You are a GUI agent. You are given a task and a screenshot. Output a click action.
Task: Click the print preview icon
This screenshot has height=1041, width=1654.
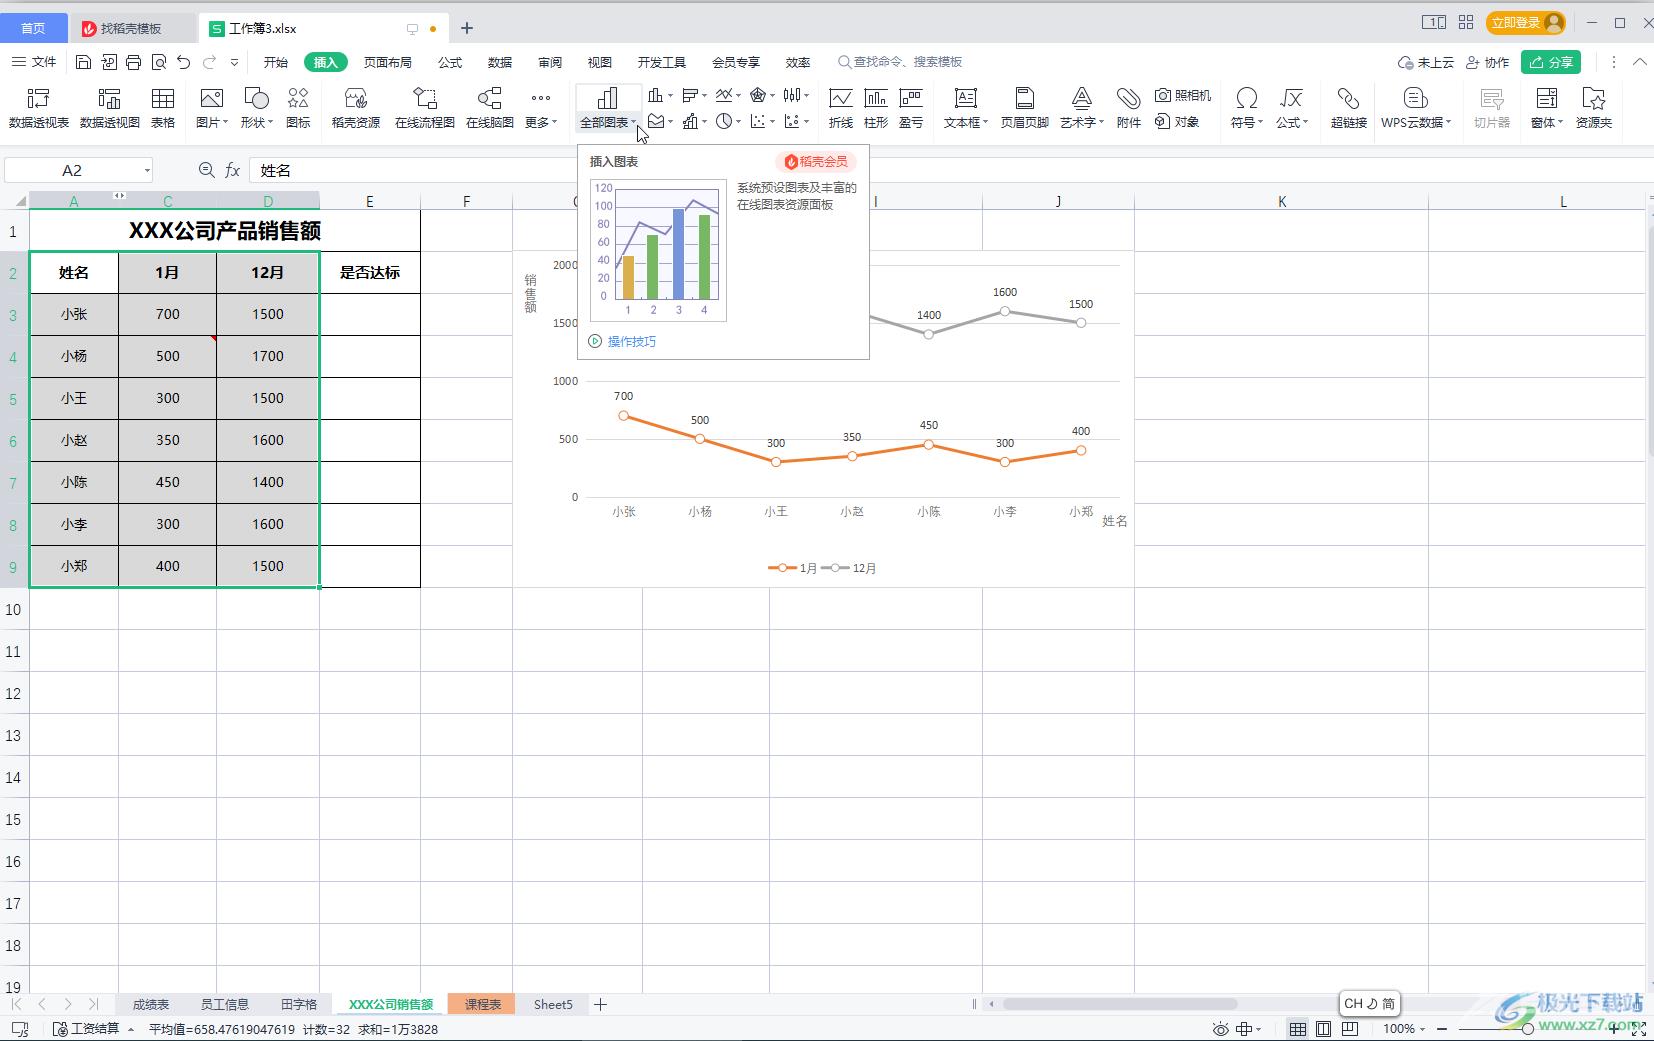pyautogui.click(x=159, y=62)
